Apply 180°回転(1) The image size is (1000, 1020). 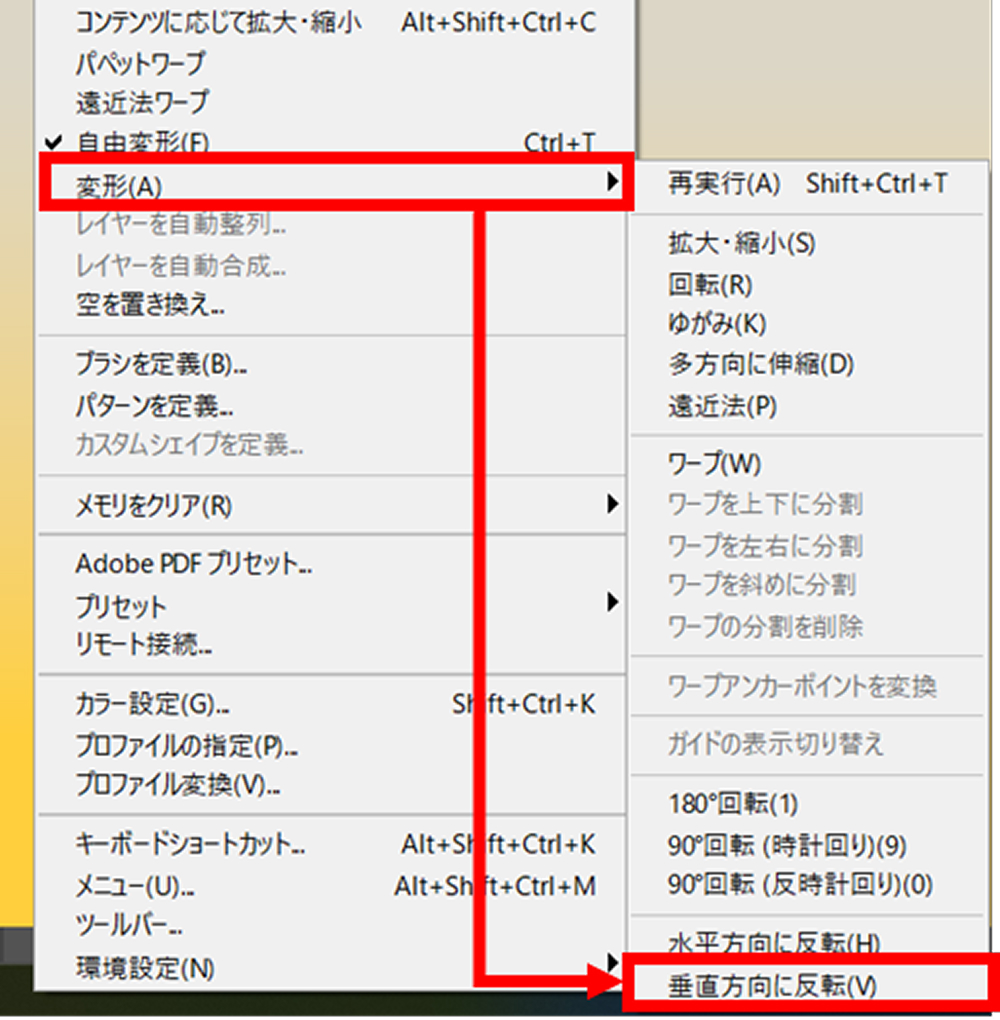pyautogui.click(x=733, y=803)
